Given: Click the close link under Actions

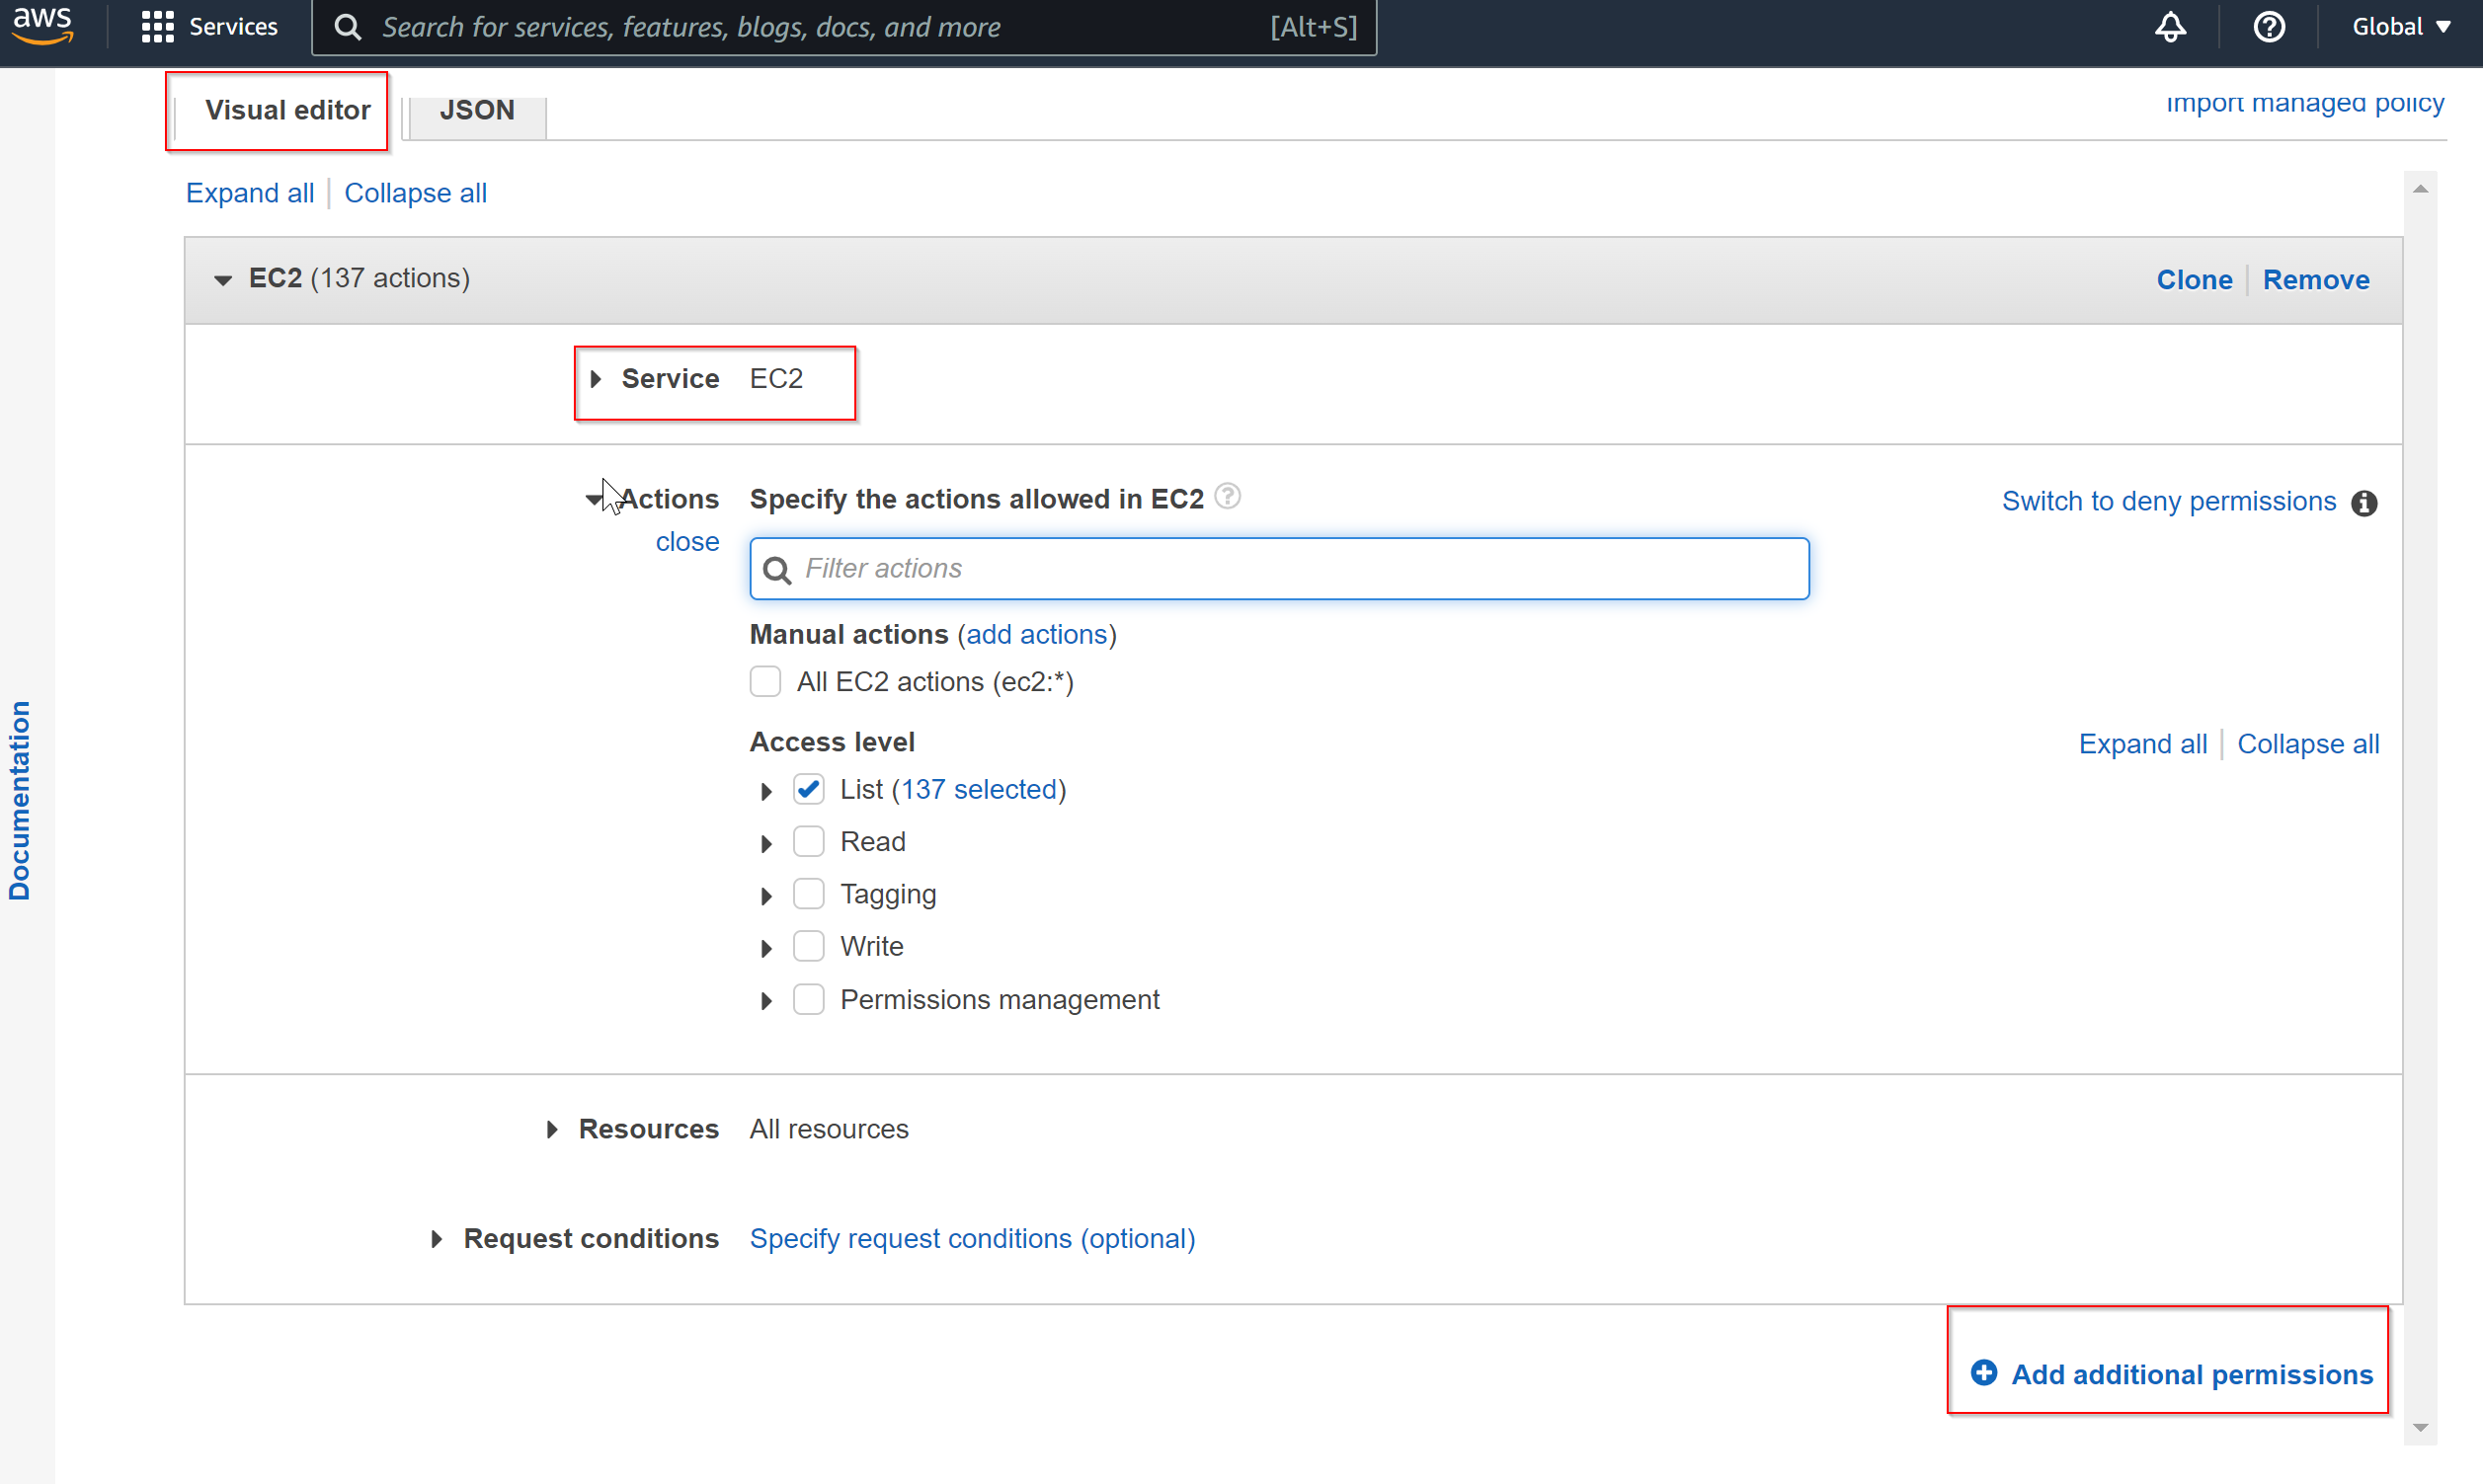Looking at the screenshot, I should (687, 542).
